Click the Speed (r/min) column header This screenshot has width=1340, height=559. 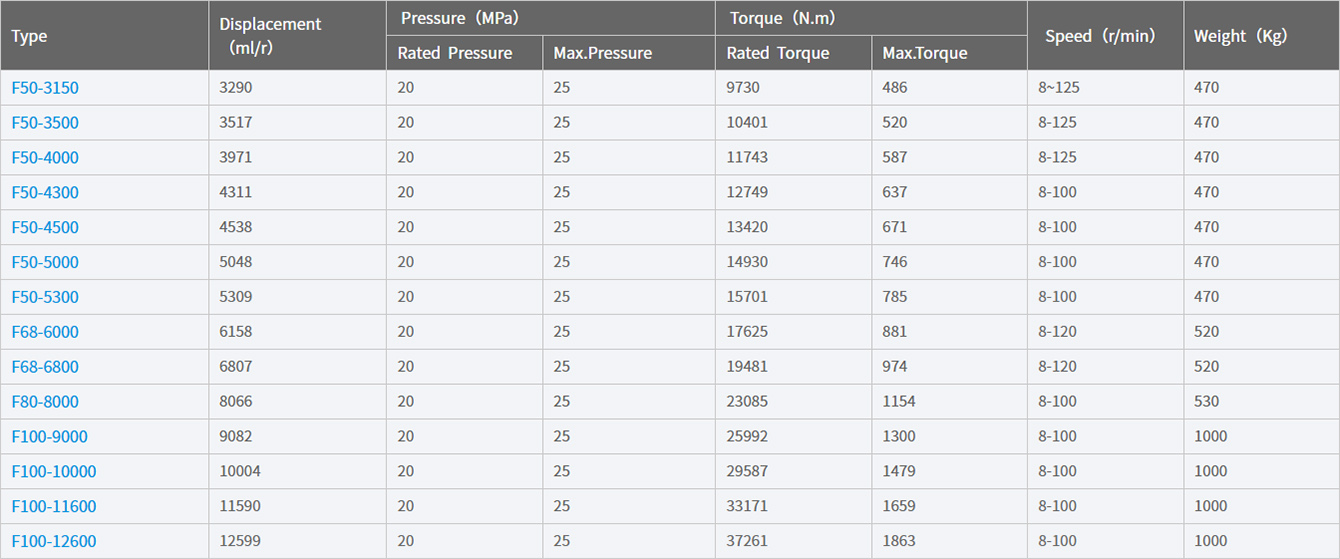pos(1100,36)
